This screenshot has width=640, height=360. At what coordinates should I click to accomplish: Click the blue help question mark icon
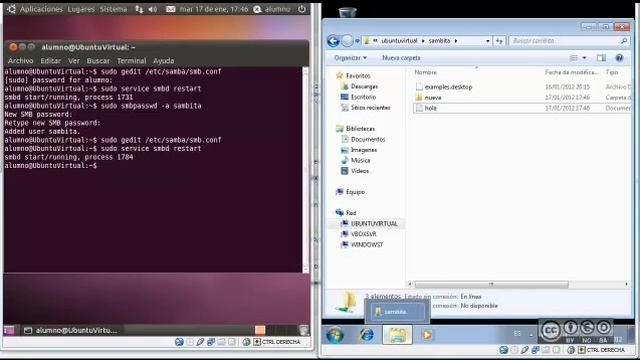(x=619, y=58)
